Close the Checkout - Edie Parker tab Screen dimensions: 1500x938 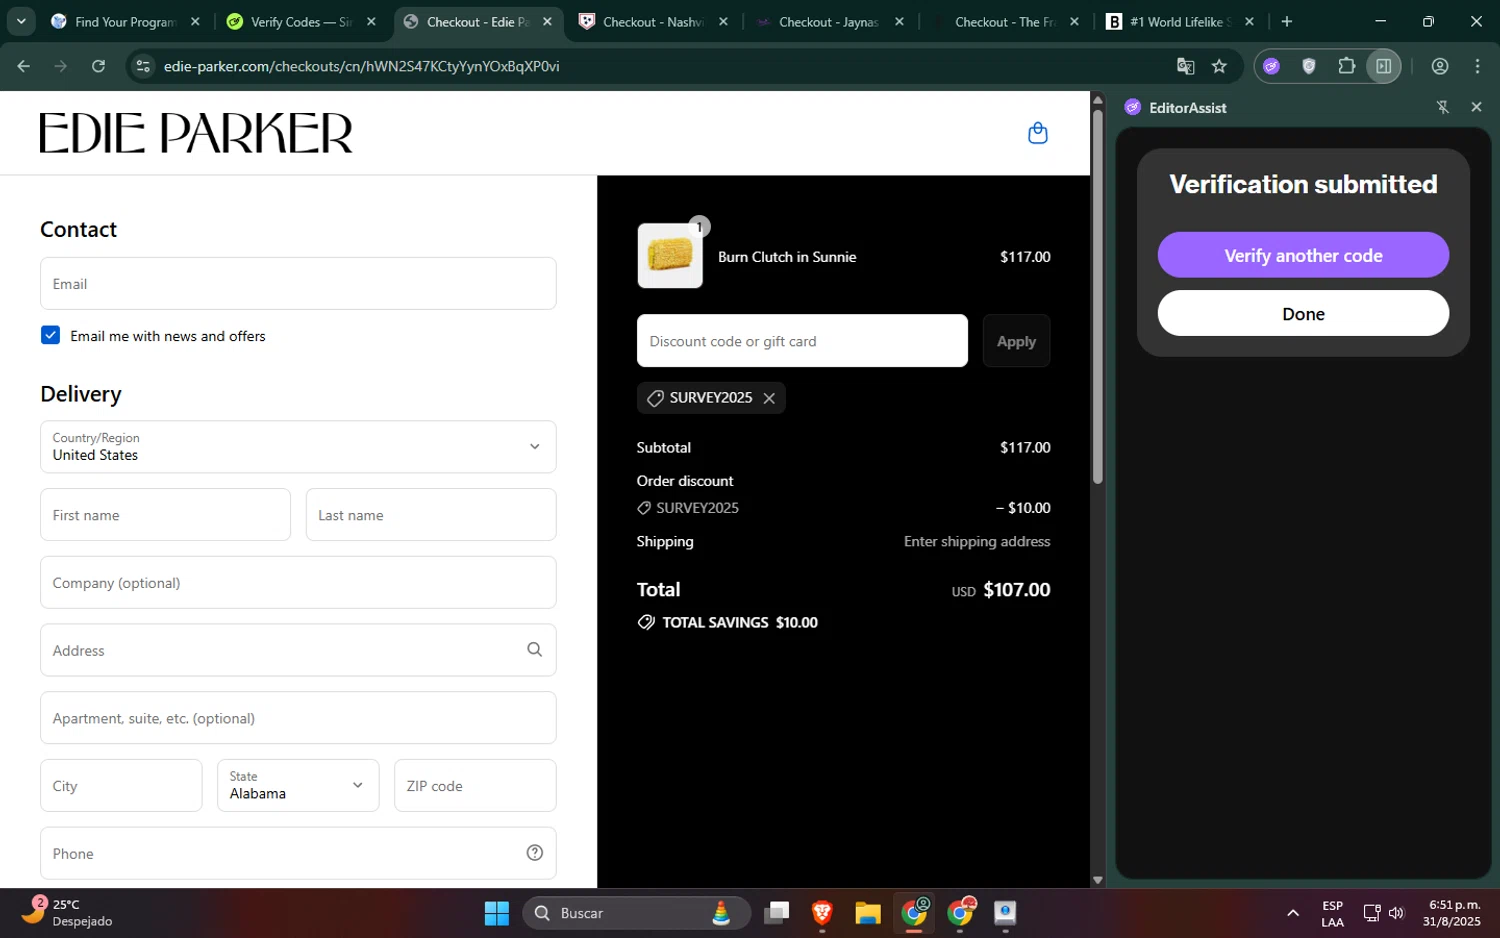tap(547, 22)
